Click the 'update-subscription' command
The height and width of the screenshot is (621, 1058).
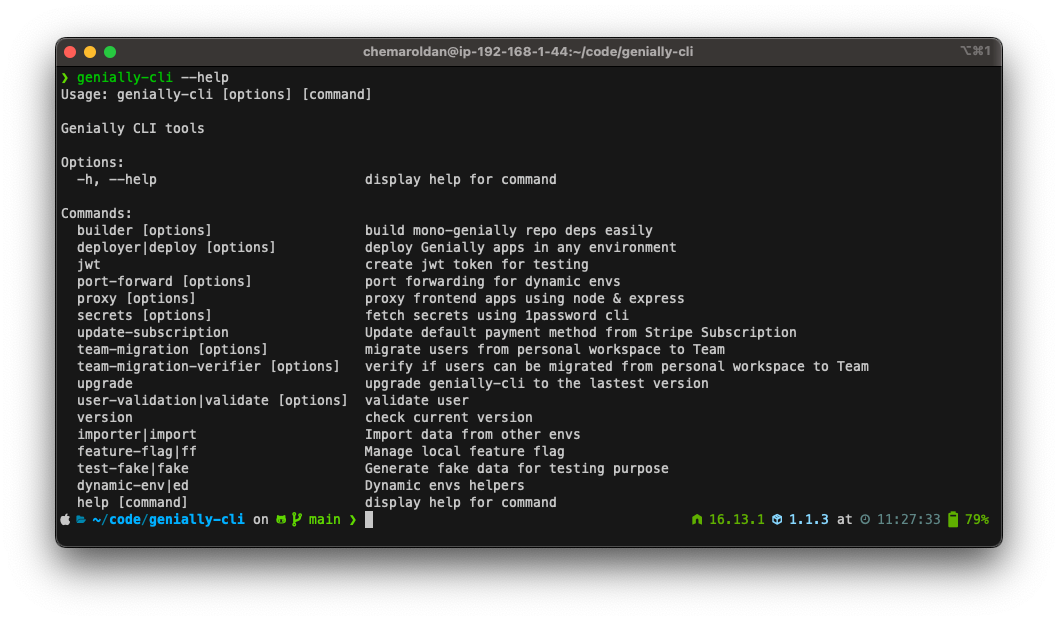tap(152, 333)
